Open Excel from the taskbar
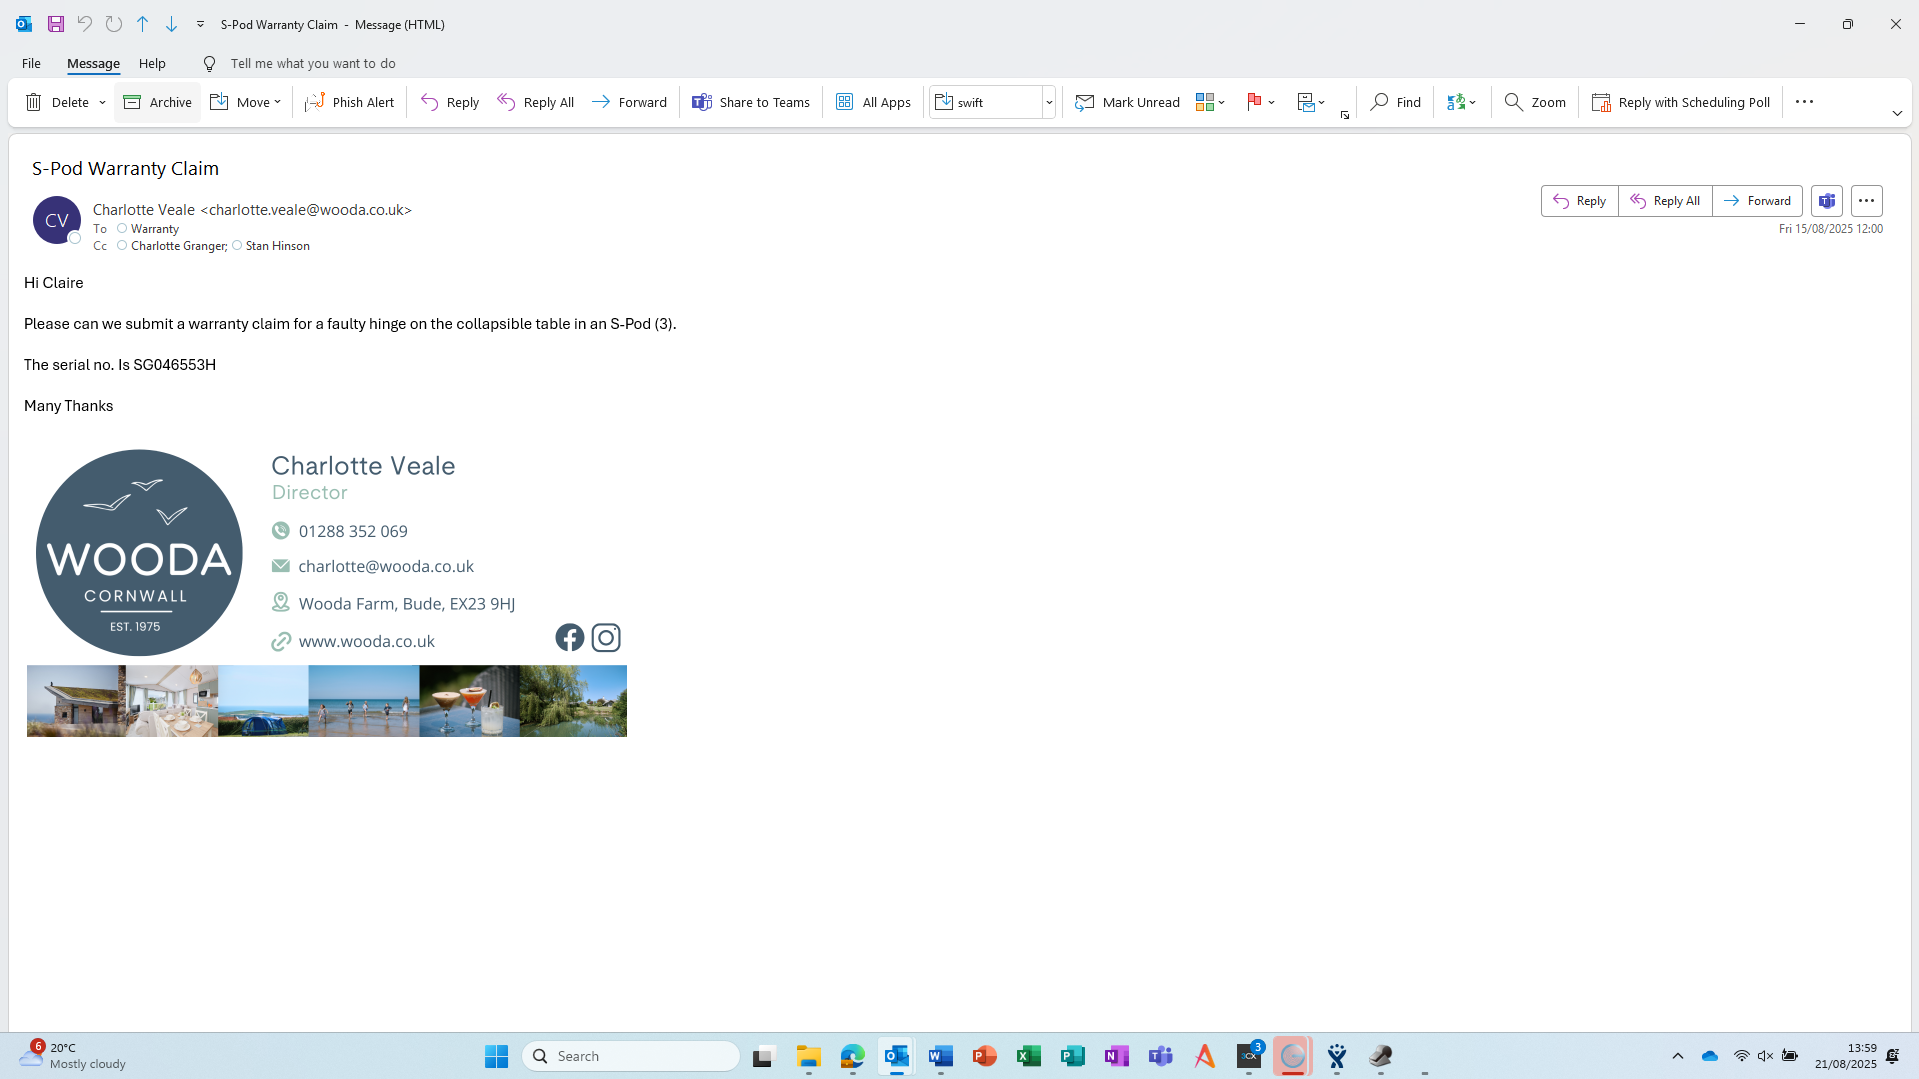This screenshot has width=1919, height=1079. tap(1028, 1056)
